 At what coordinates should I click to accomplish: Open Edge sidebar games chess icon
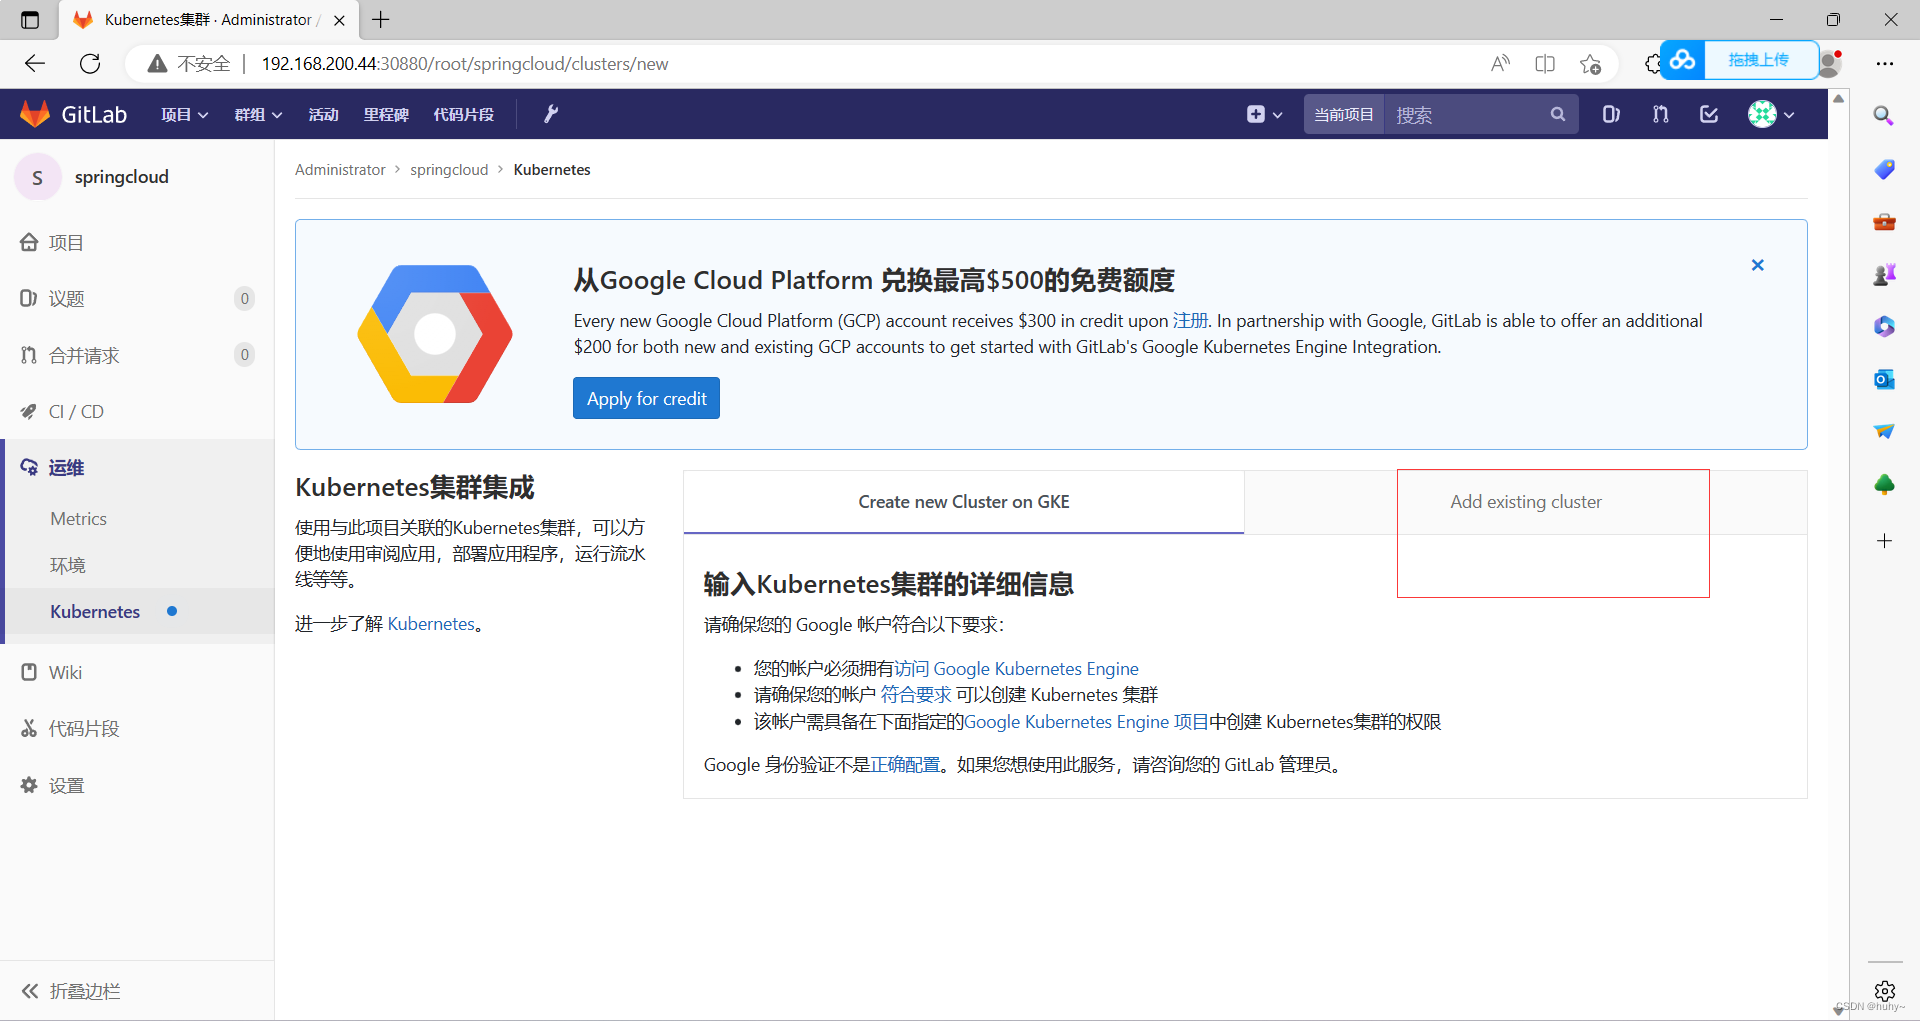click(1884, 274)
